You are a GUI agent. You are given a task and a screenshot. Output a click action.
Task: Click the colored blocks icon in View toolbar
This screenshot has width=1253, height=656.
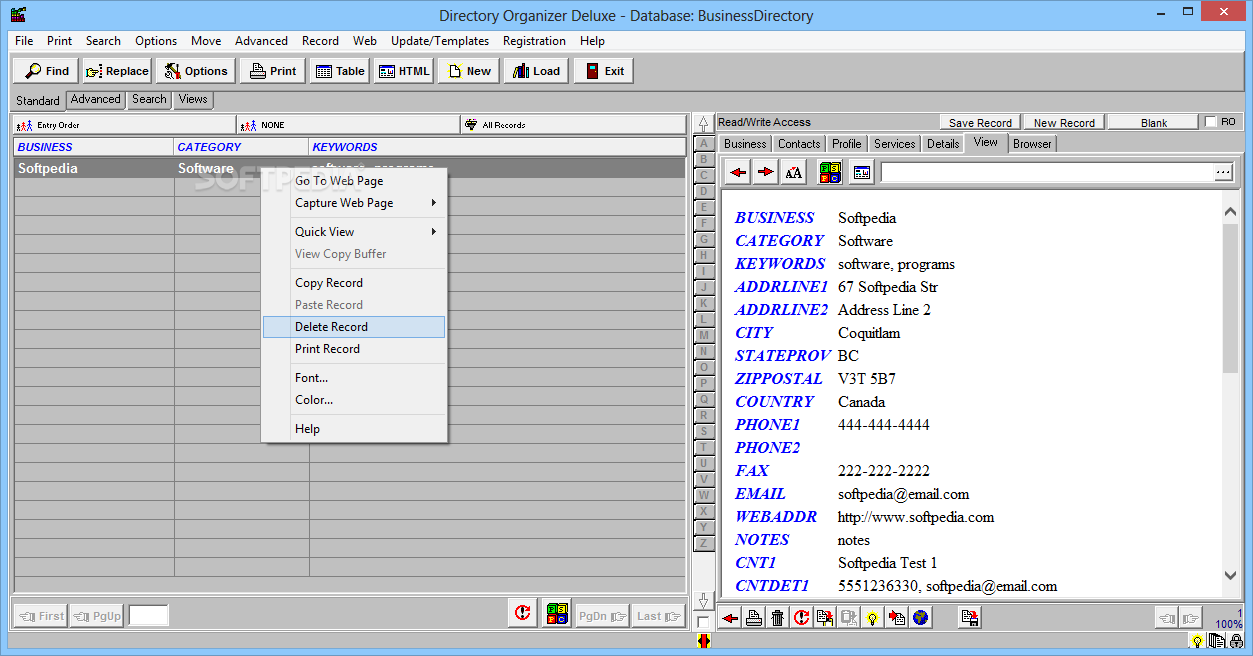(830, 172)
